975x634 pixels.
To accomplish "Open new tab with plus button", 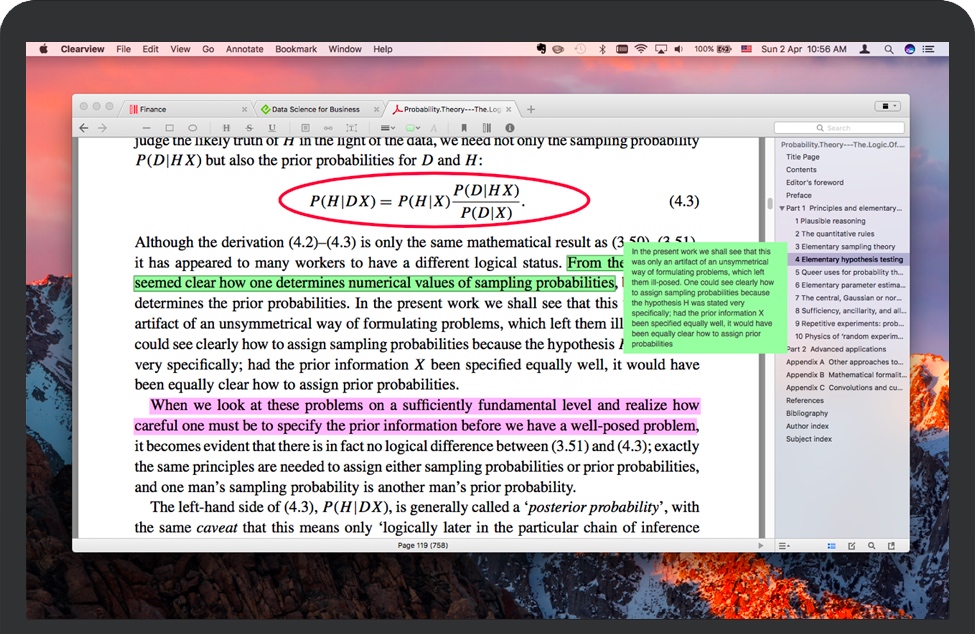I will 531,109.
